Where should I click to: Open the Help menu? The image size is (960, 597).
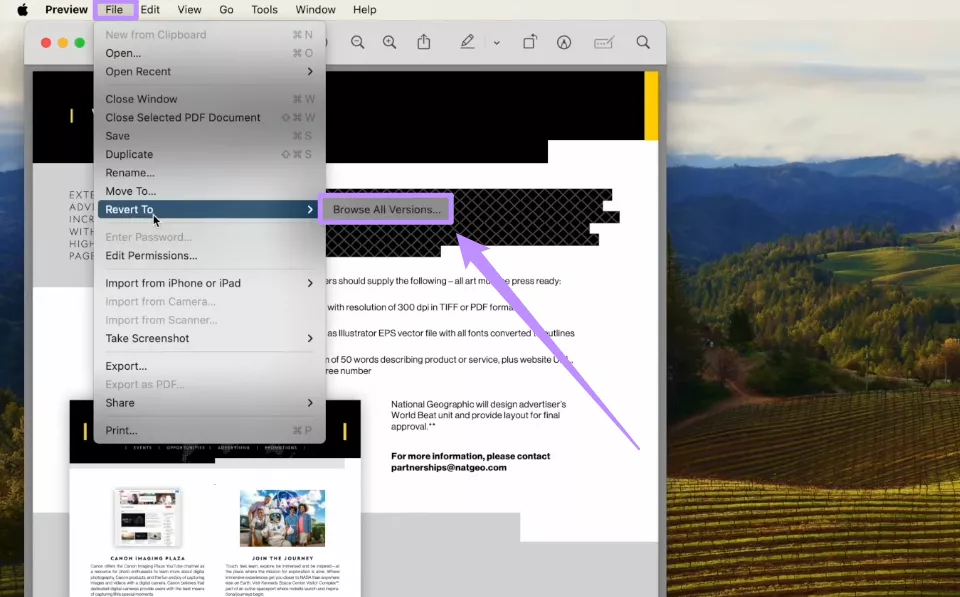click(364, 10)
